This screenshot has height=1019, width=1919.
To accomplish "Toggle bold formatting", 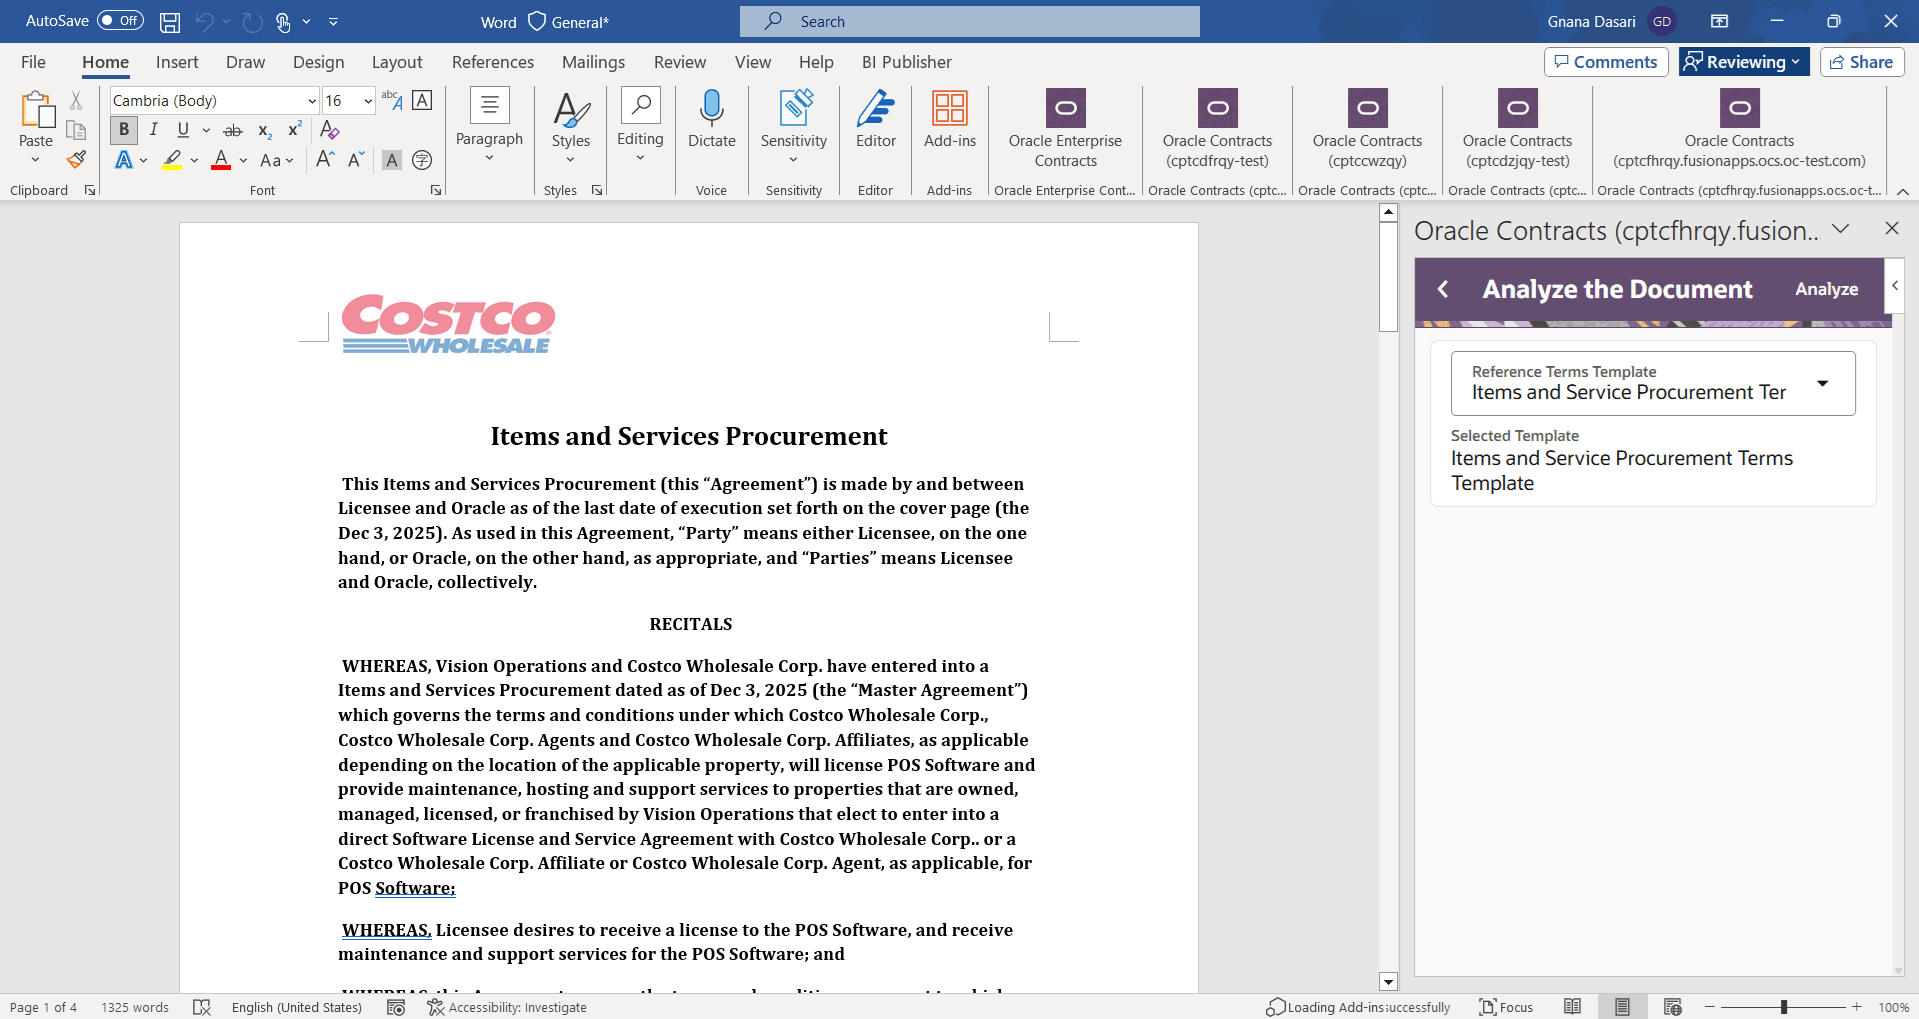I will pyautogui.click(x=123, y=130).
